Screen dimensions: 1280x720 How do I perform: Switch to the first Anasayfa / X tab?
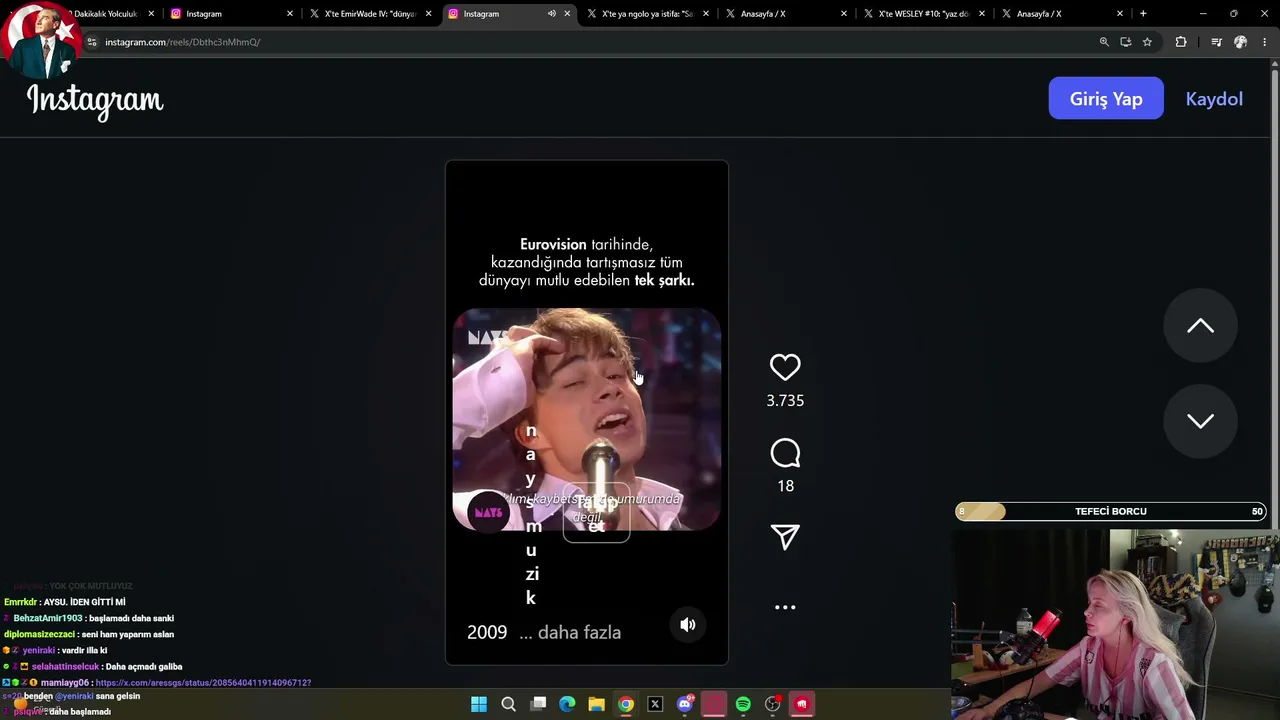click(x=785, y=14)
